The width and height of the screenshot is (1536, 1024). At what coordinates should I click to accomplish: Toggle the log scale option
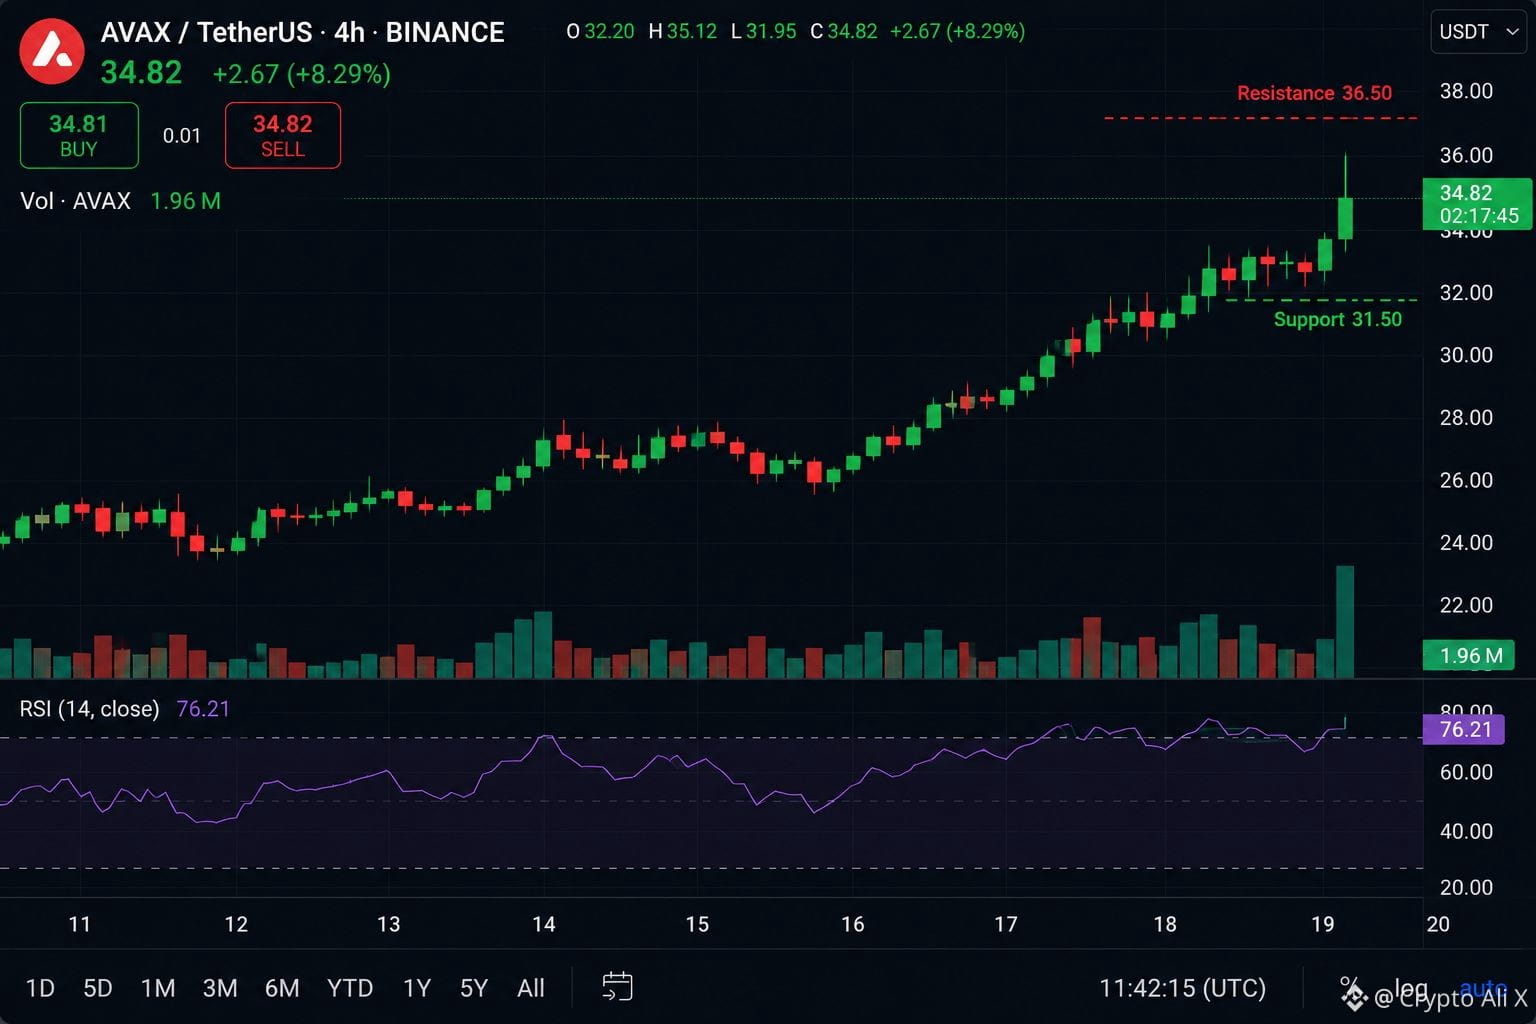click(1411, 988)
